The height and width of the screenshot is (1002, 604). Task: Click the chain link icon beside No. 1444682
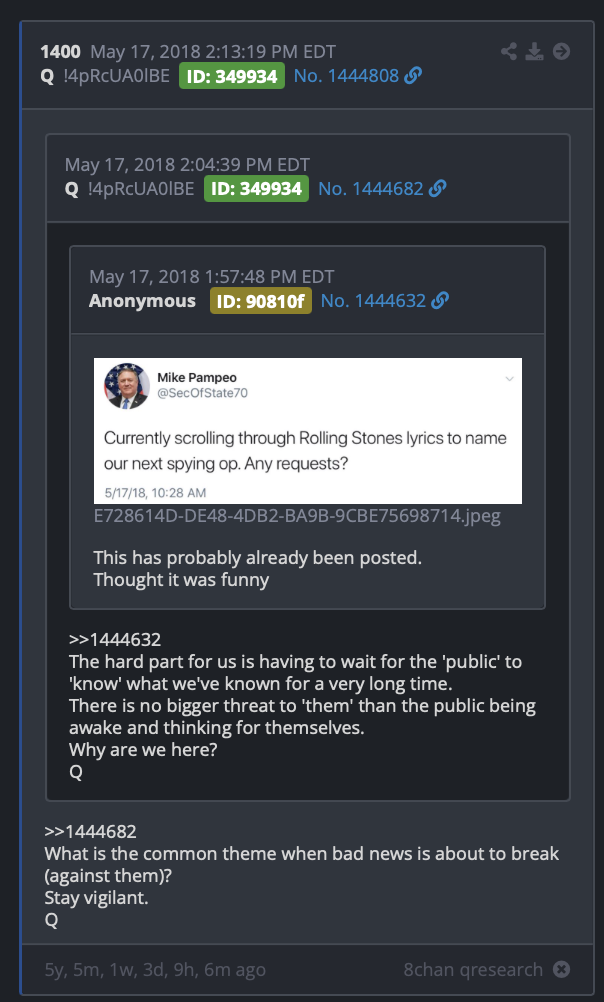[x=438, y=189]
